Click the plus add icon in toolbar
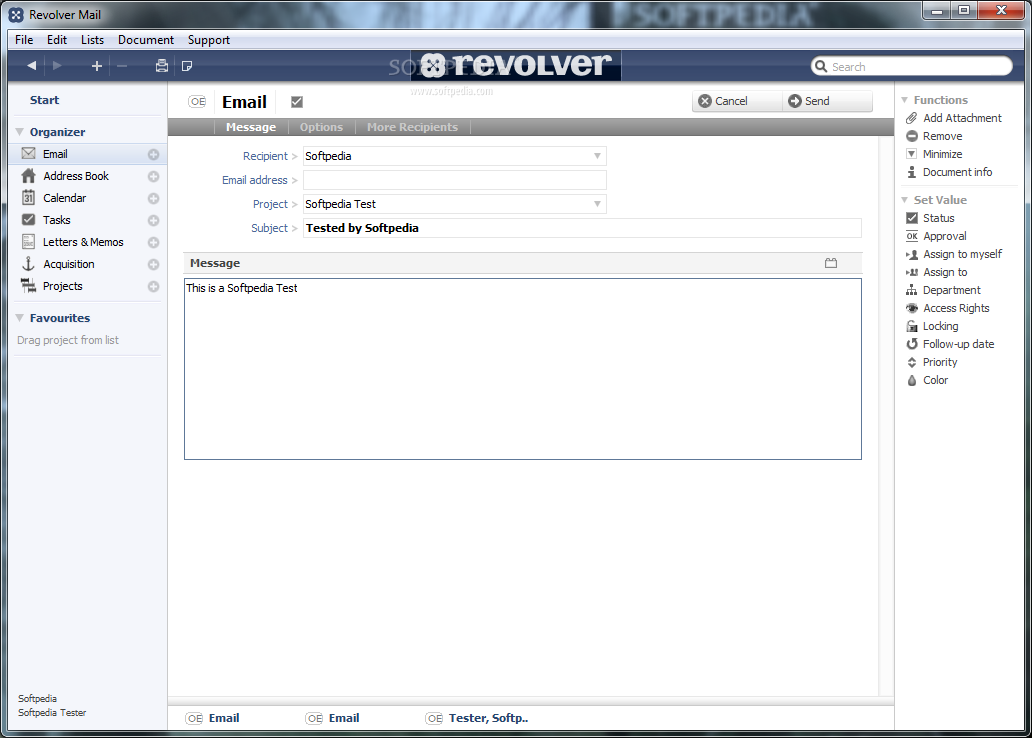Screen dimensions: 1032x738 click(x=97, y=66)
